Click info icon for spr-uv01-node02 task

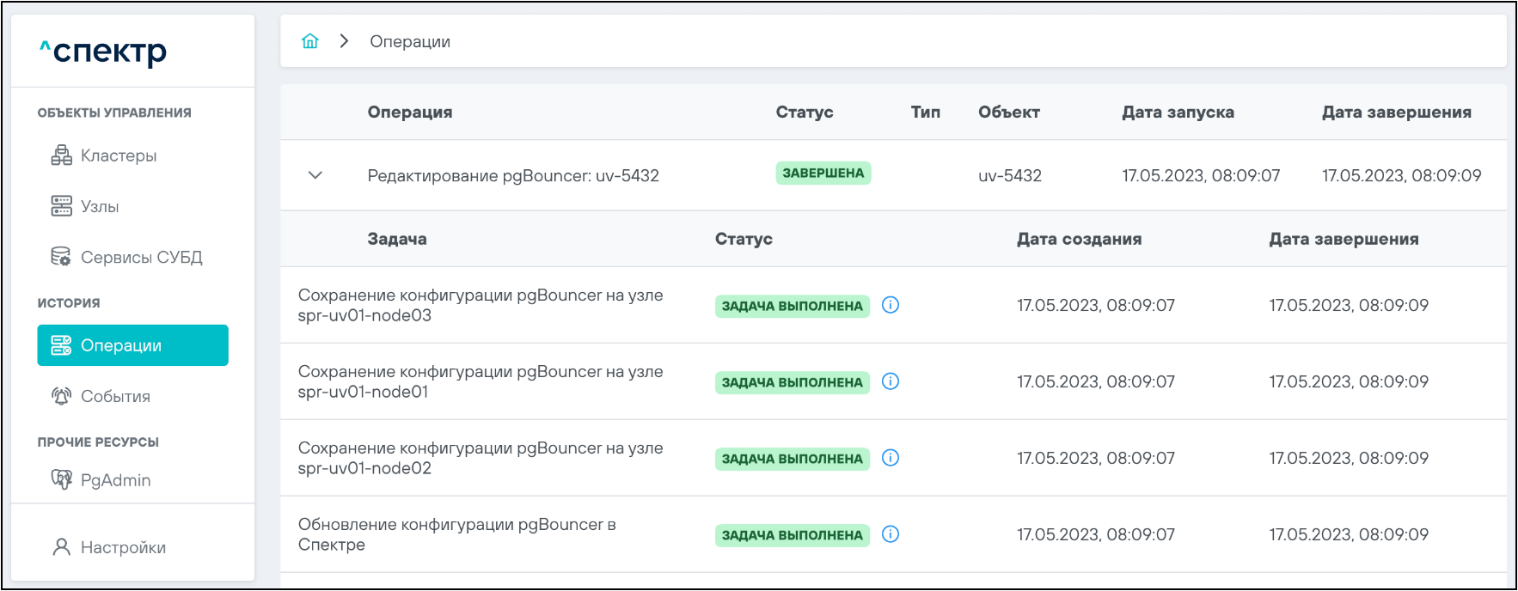(x=891, y=458)
